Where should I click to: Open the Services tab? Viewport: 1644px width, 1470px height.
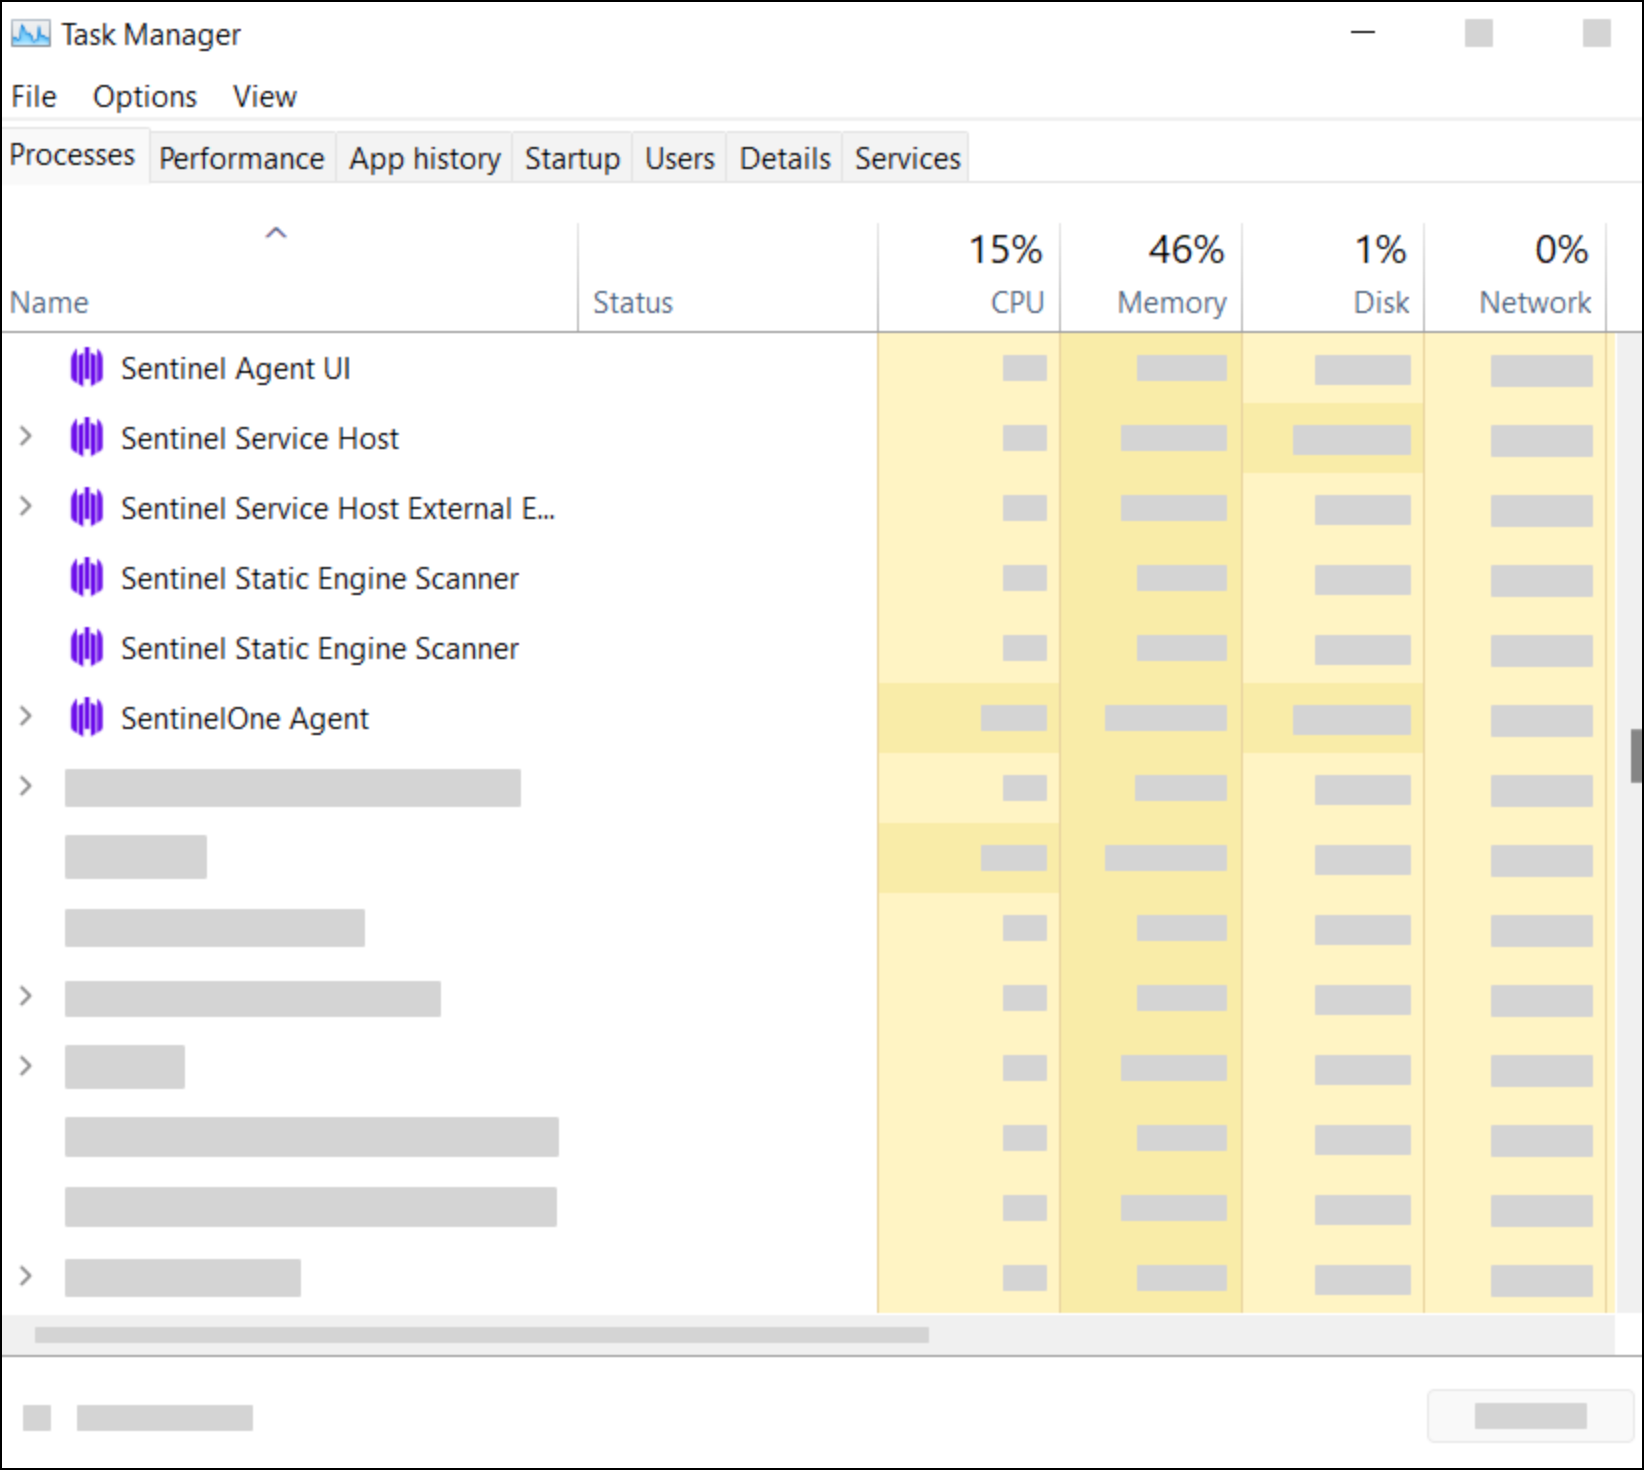point(907,159)
